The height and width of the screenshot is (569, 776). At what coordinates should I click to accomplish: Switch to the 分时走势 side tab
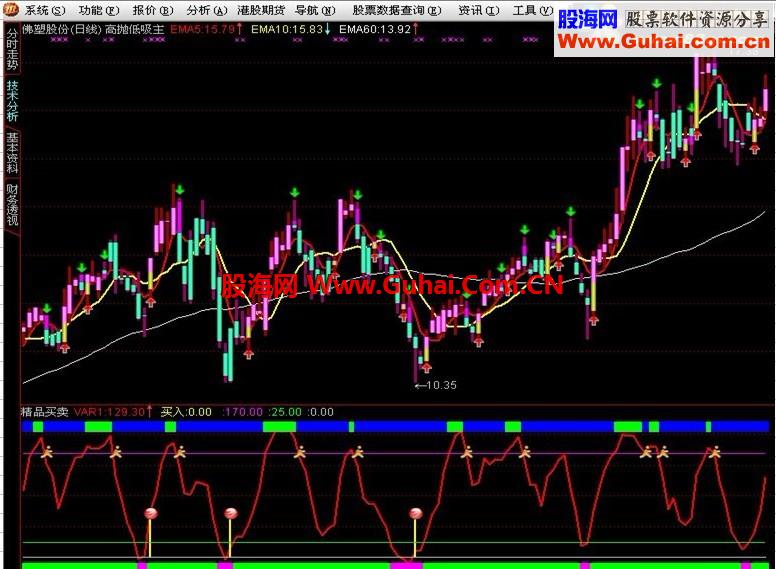pyautogui.click(x=12, y=49)
